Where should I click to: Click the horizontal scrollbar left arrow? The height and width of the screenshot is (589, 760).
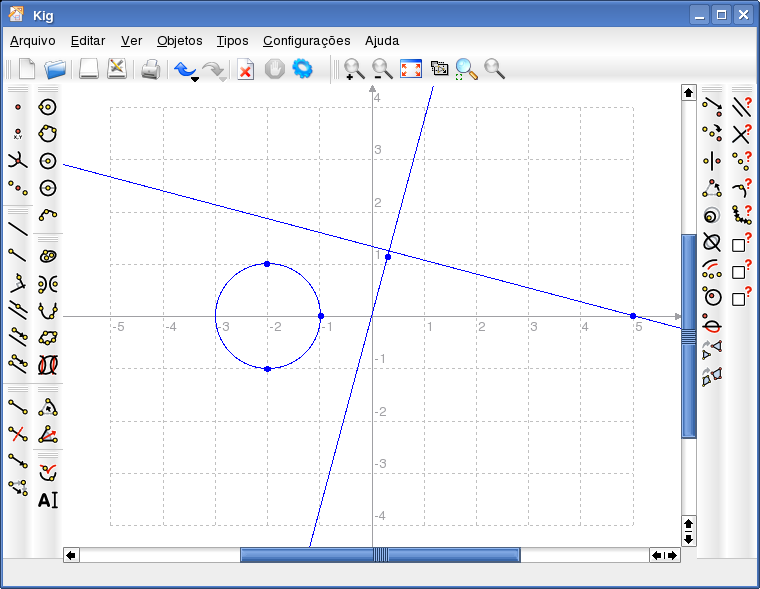pos(71,555)
